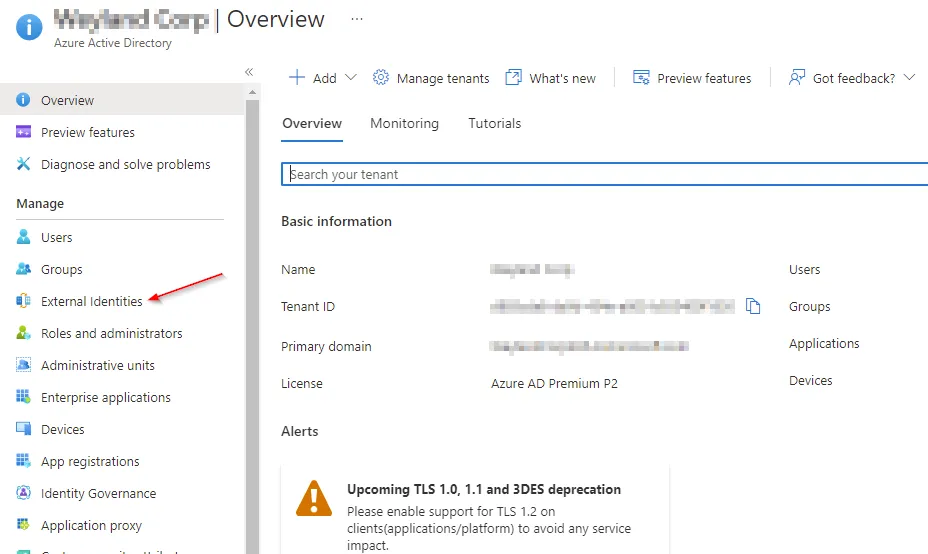Click the Groups icon in the sidebar

pyautogui.click(x=23, y=269)
